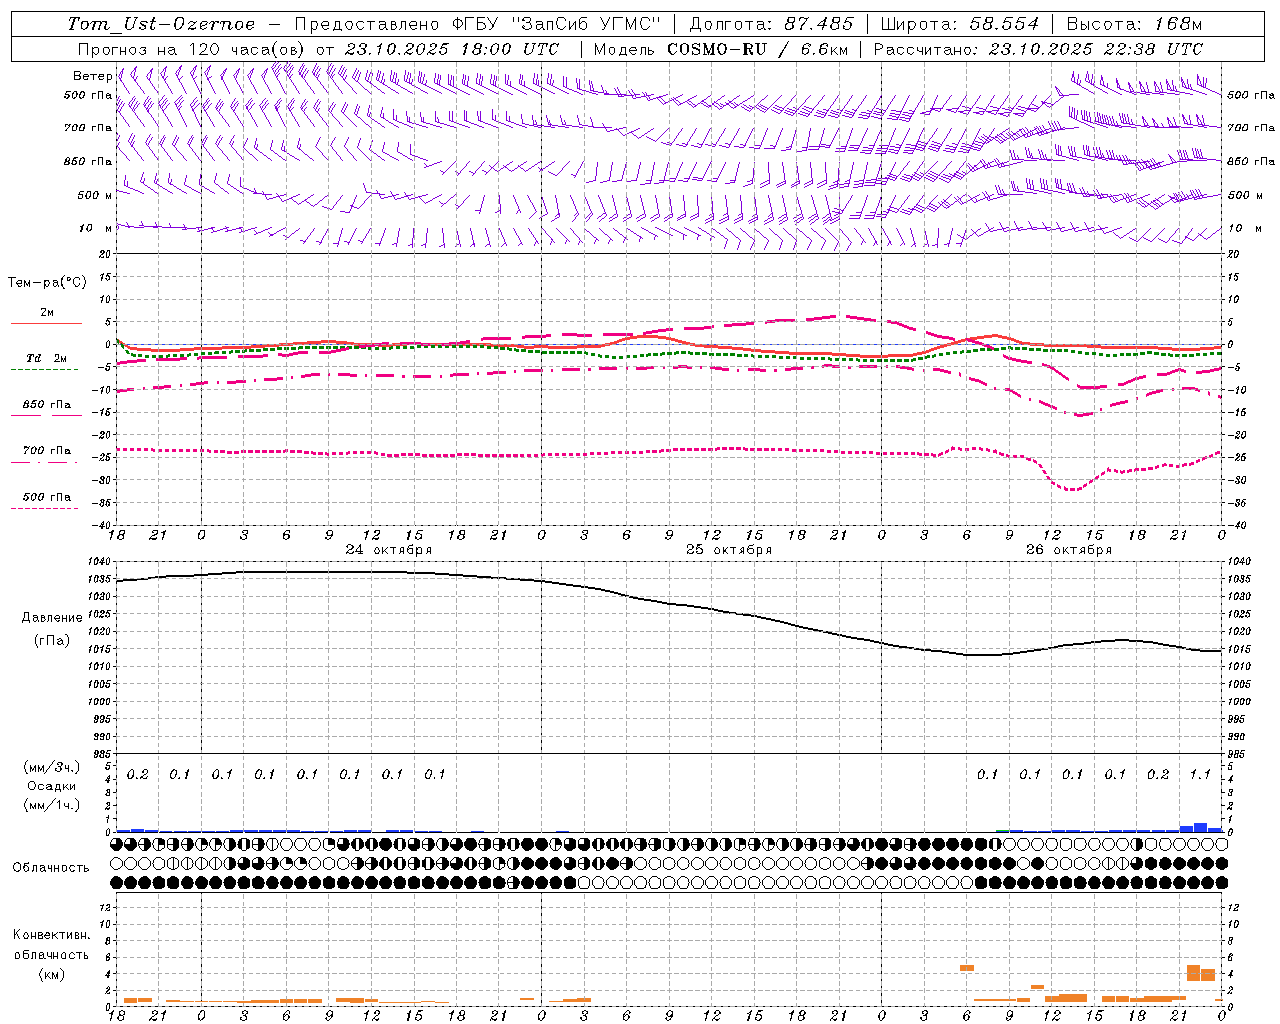Click the Модель COSMO-RU / 6.6км label
Image resolution: width=1280 pixels, height=1024 pixels.
click(x=721, y=49)
